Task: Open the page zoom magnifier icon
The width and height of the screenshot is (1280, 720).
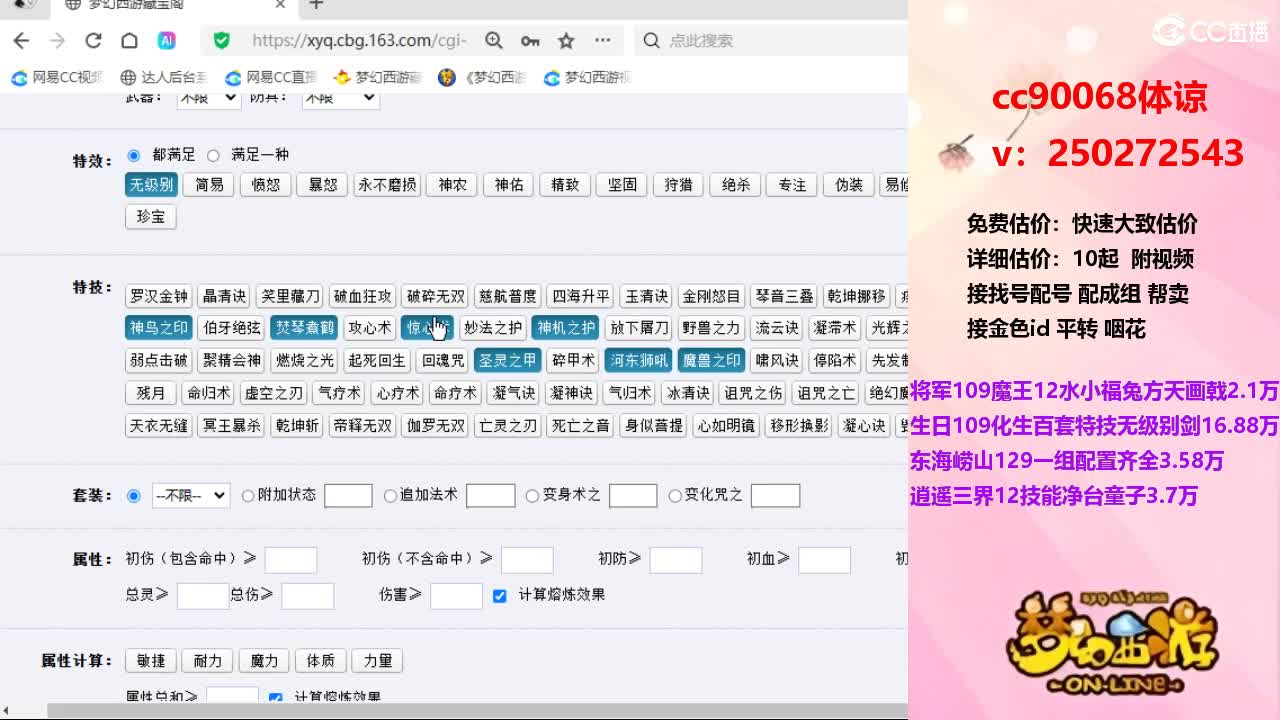Action: click(494, 40)
